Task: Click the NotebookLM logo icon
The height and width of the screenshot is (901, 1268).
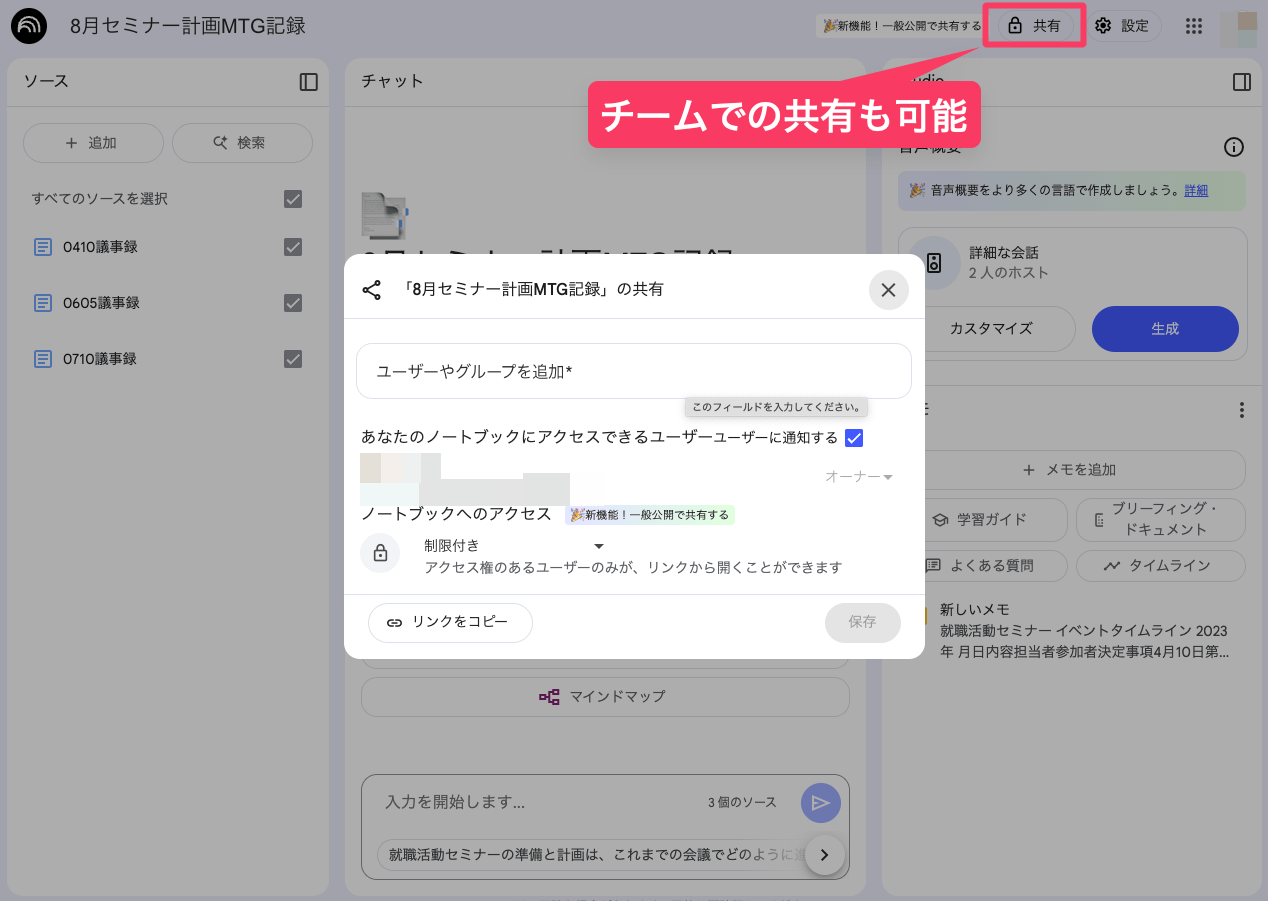Action: point(29,27)
